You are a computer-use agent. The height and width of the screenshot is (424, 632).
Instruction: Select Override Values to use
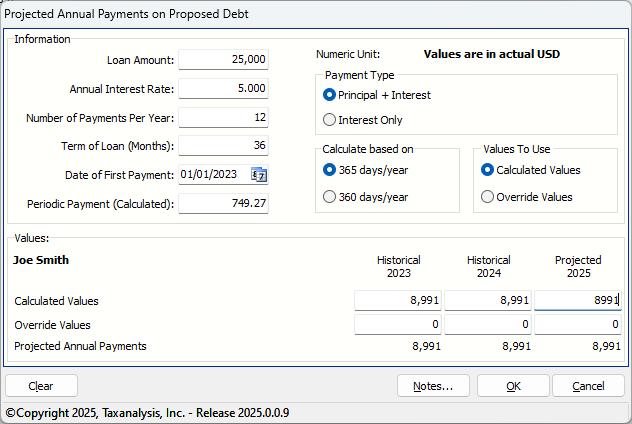click(526, 197)
